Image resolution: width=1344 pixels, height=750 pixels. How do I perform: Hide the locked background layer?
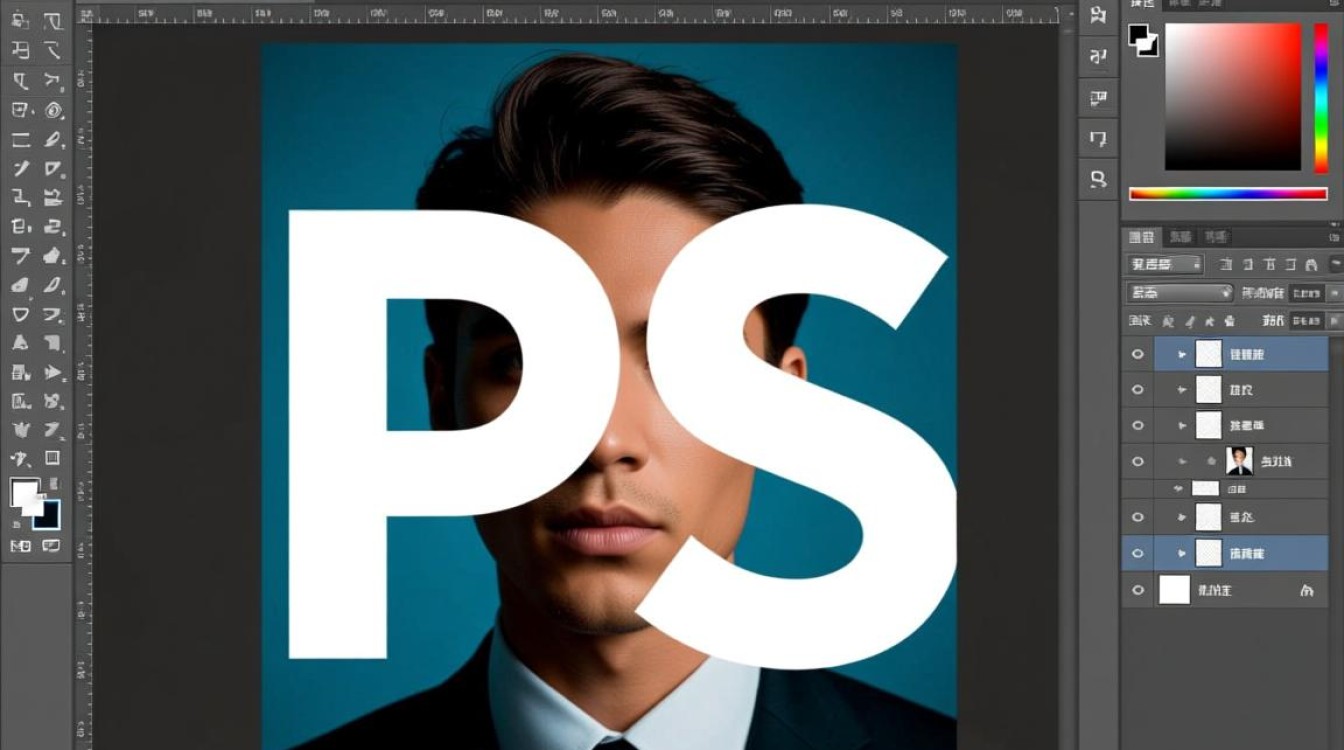pos(1138,590)
